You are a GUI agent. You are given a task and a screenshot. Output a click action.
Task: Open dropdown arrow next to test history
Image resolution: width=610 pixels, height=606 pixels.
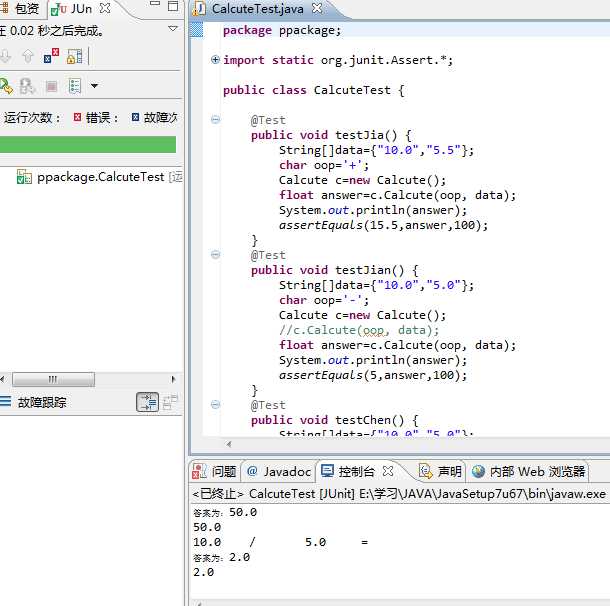(x=94, y=86)
